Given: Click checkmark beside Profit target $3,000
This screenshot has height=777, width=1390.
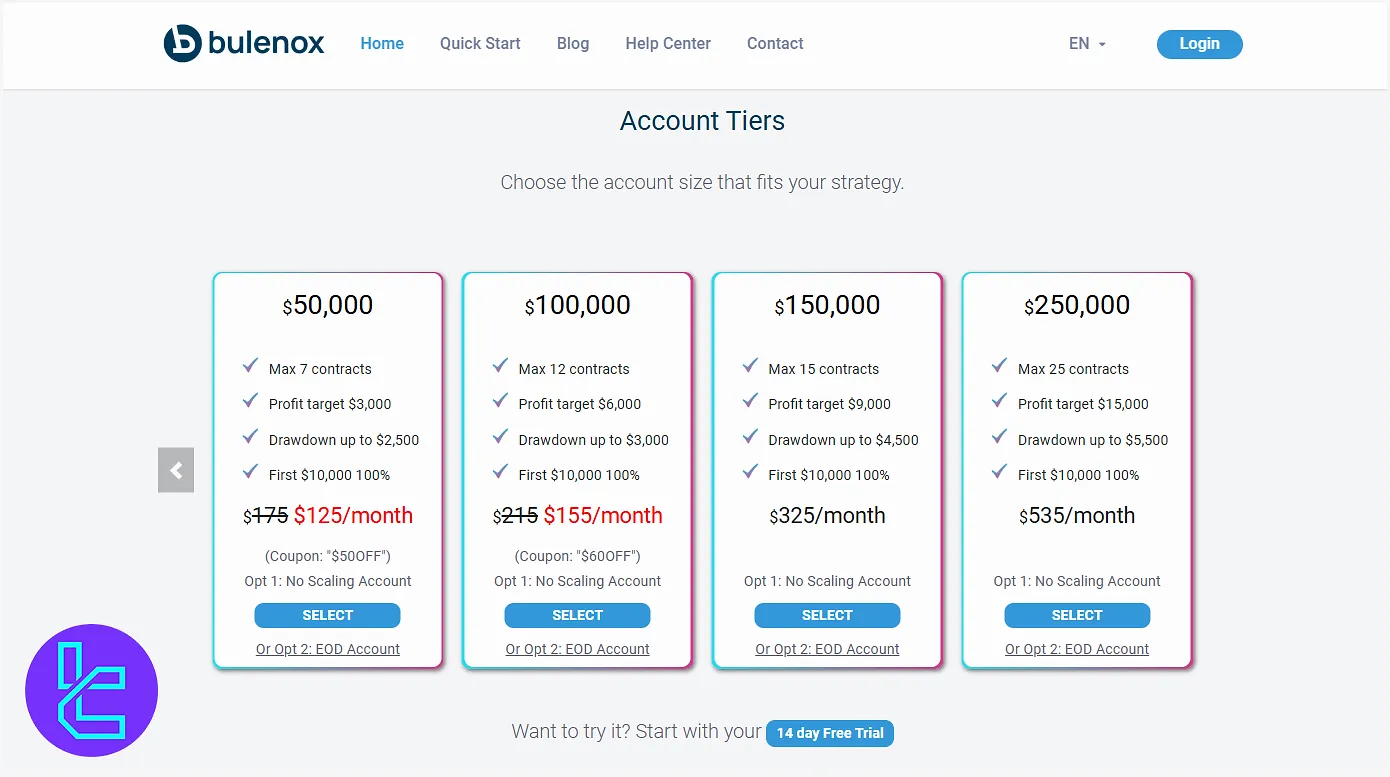Looking at the screenshot, I should (x=251, y=402).
